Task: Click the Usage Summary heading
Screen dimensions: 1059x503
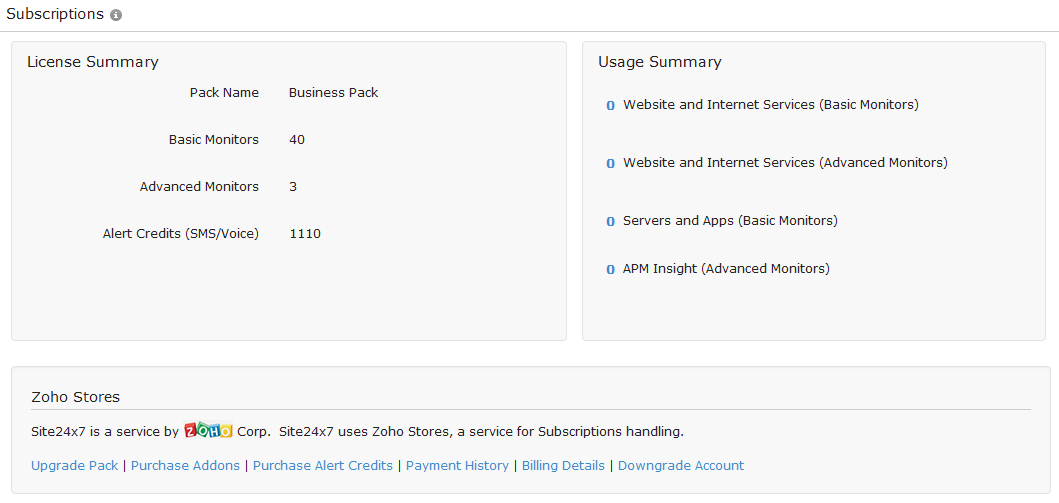Action: (660, 62)
